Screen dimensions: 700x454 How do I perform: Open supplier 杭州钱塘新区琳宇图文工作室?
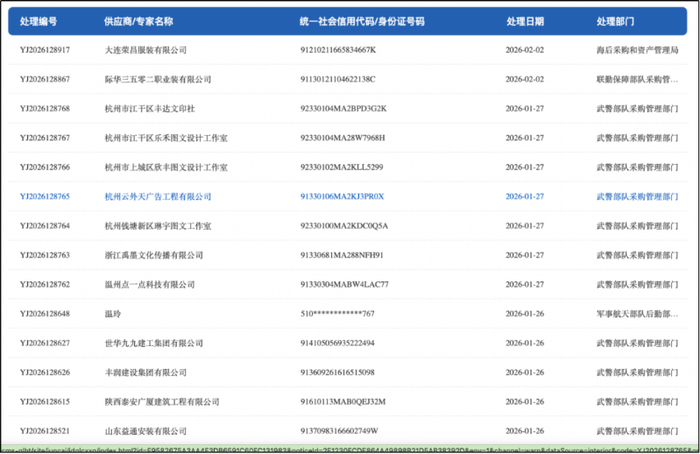pyautogui.click(x=158, y=226)
